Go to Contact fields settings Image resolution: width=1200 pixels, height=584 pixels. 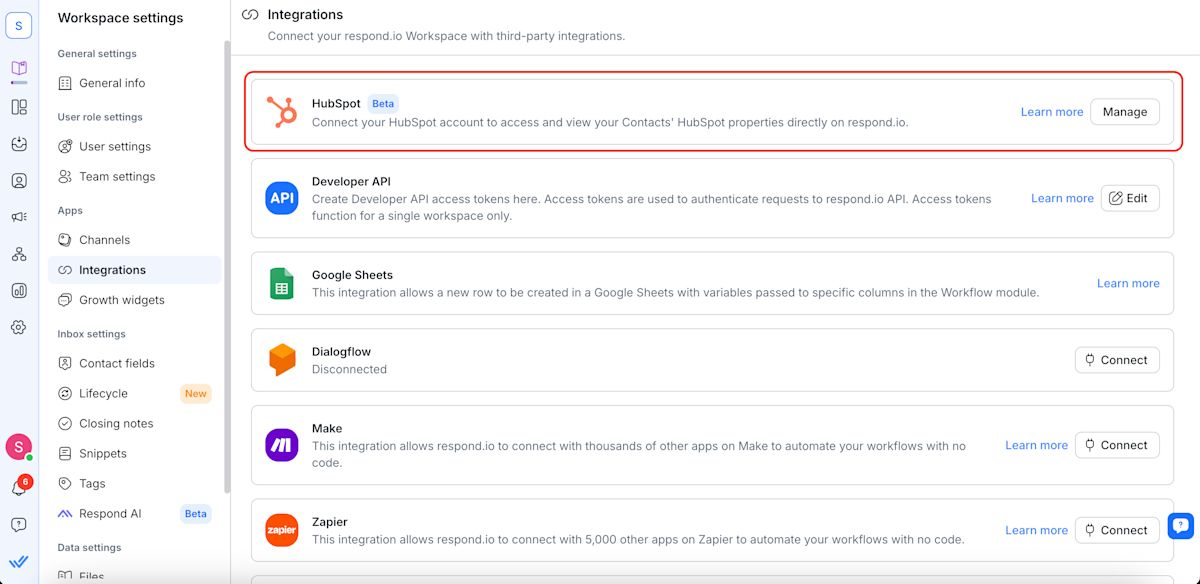(116, 363)
